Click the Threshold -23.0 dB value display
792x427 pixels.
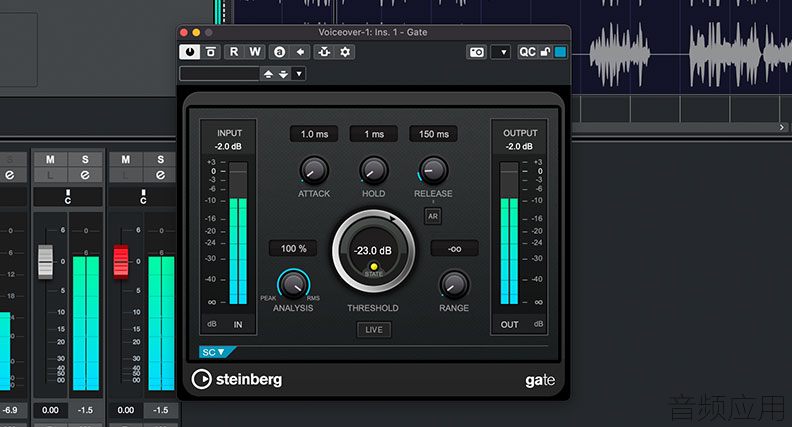(x=373, y=251)
